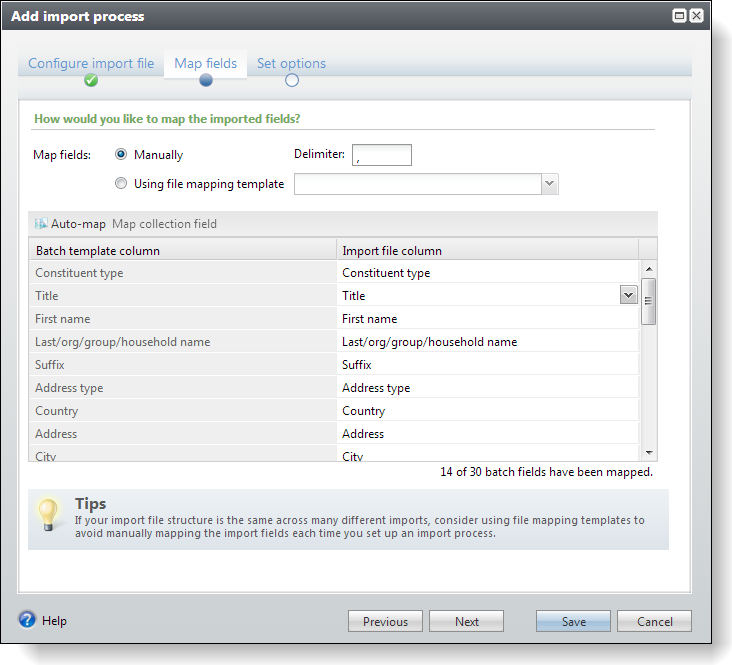
Task: Click the green checkmark under Configure import file
Action: 91,81
